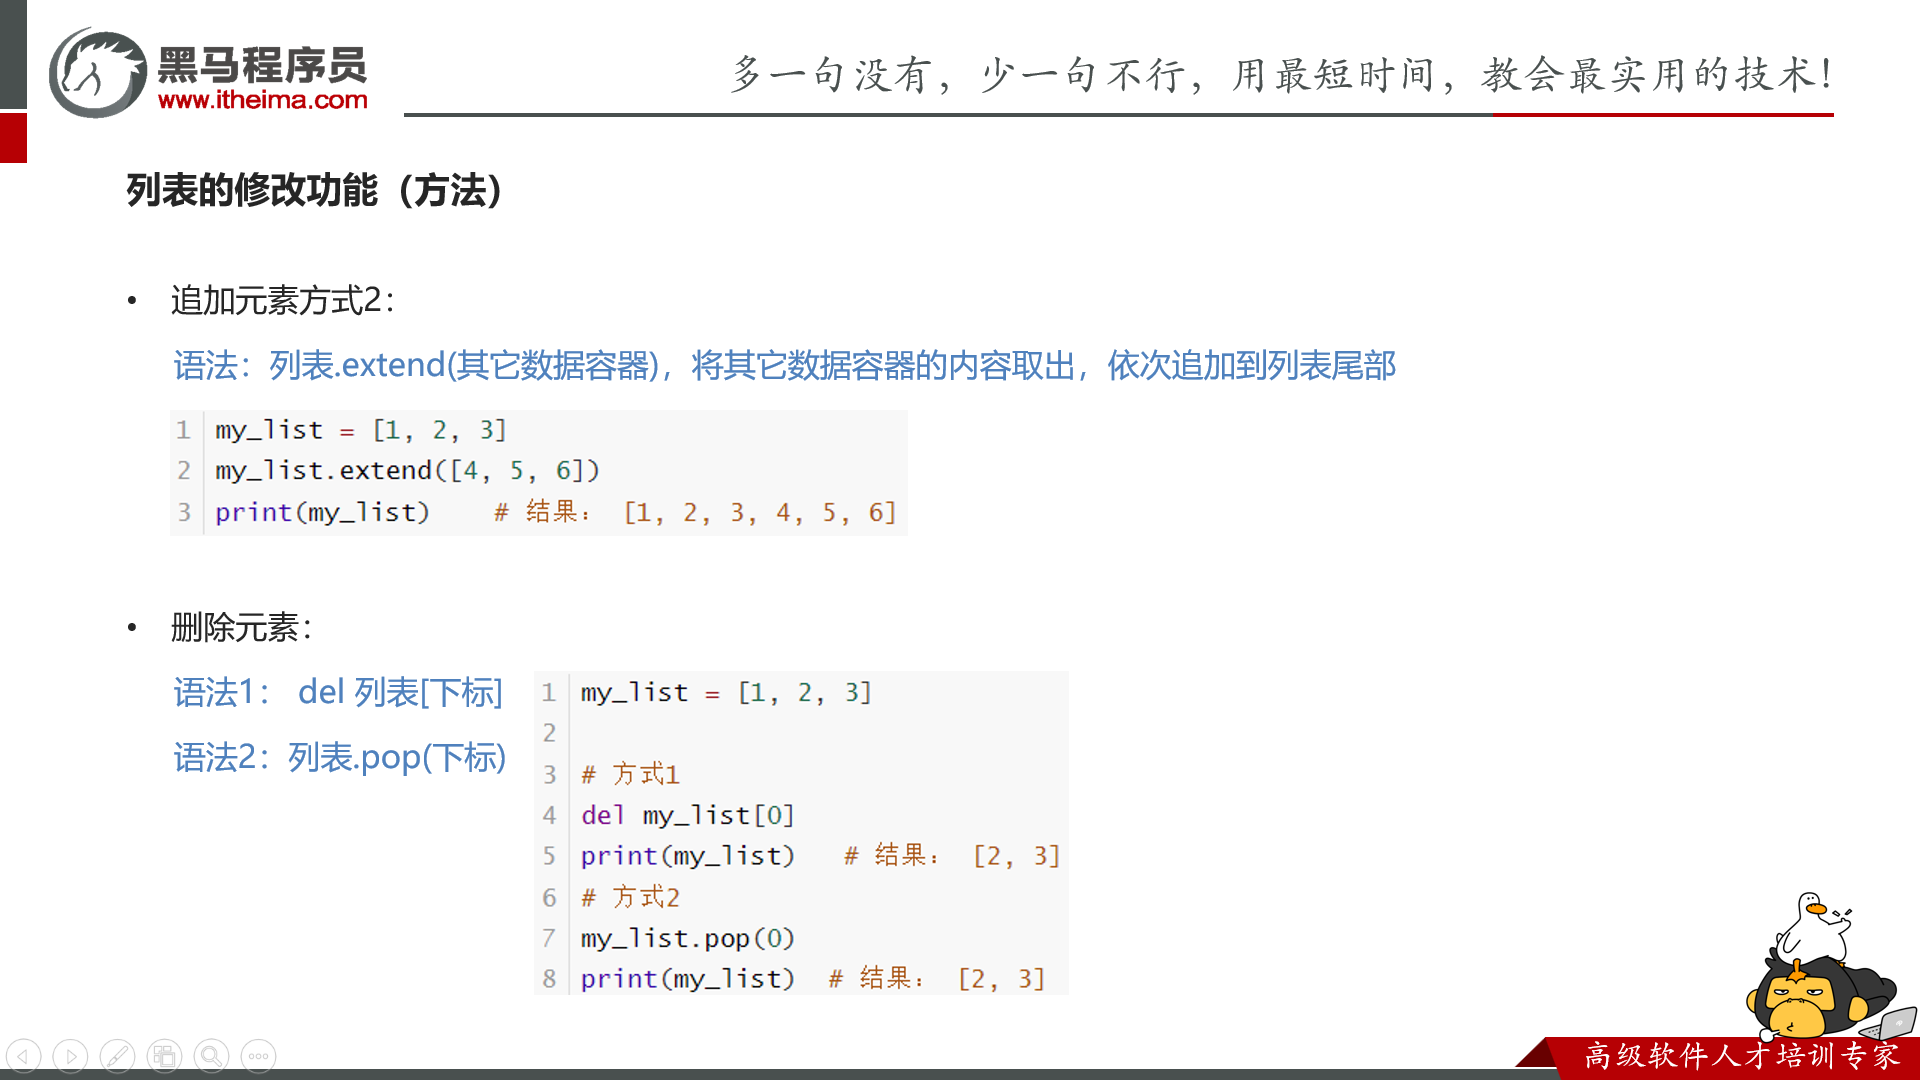Advance to next slide arrow button
Image resolution: width=1920 pixels, height=1080 pixels.
[x=70, y=1056]
